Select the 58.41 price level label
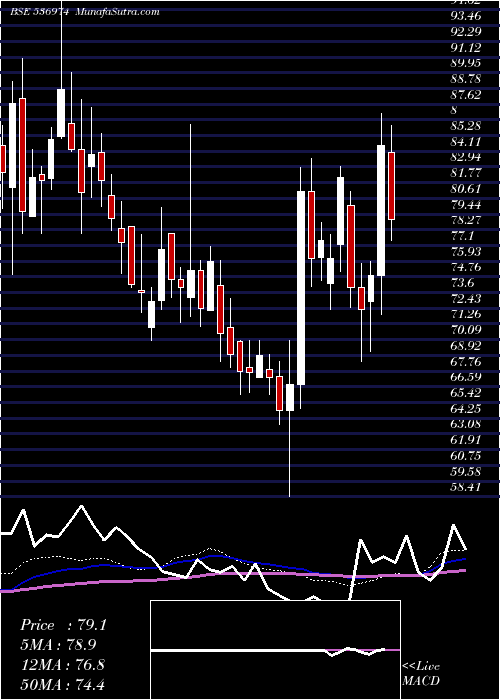Viewport: 500px width, 700px height. pos(466,487)
